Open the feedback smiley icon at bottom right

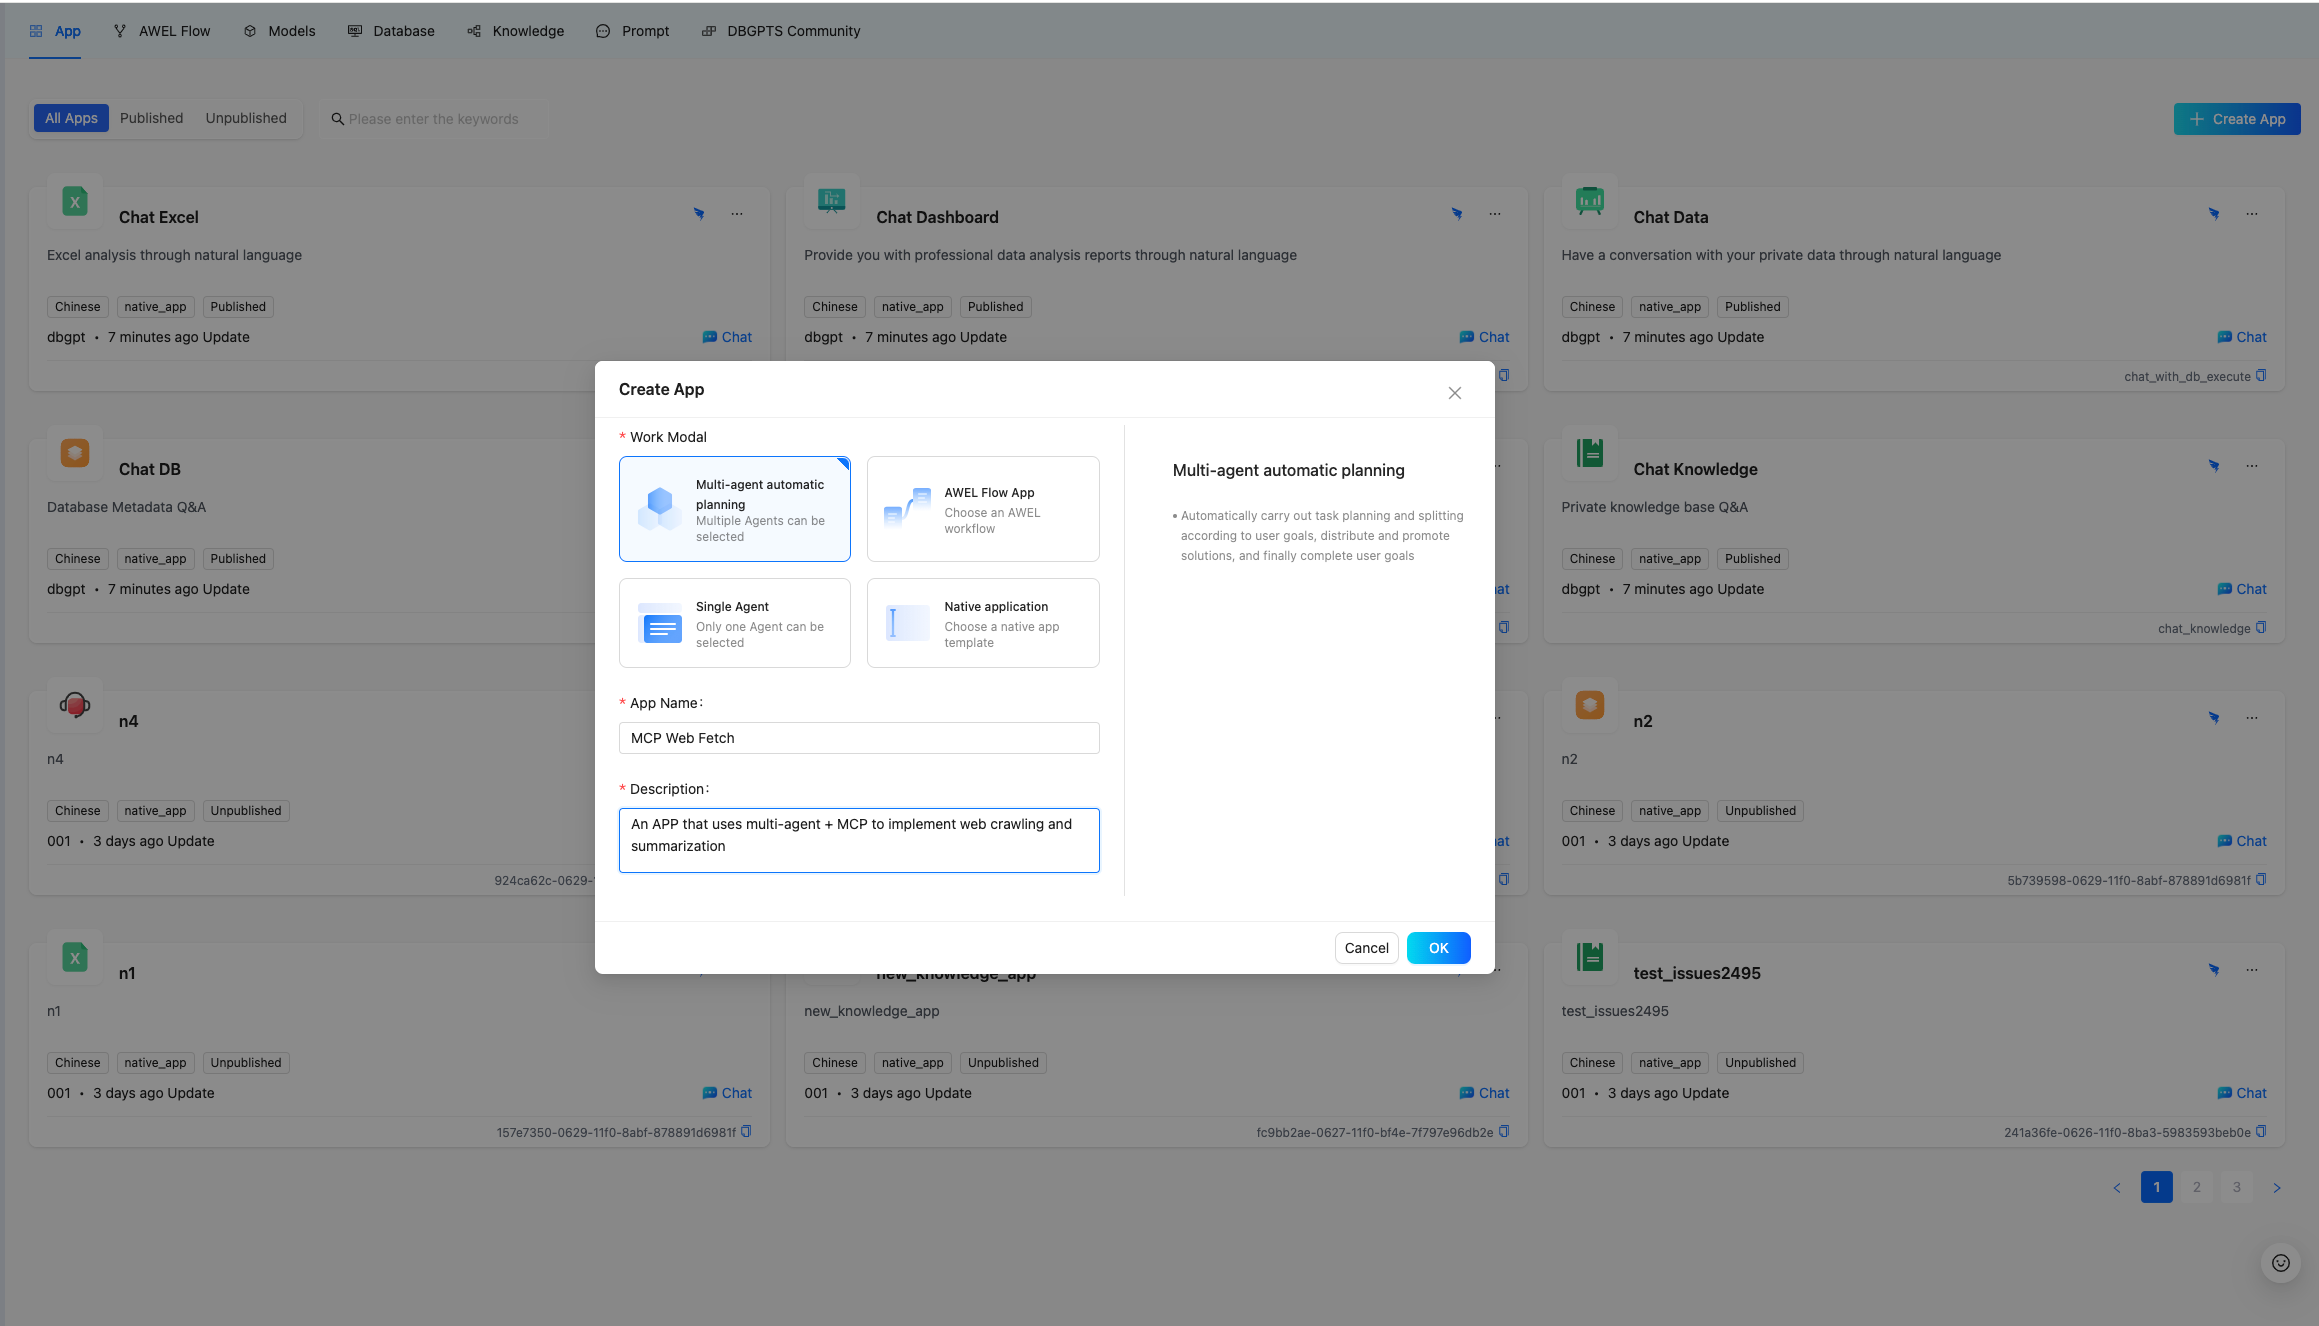(x=2280, y=1263)
